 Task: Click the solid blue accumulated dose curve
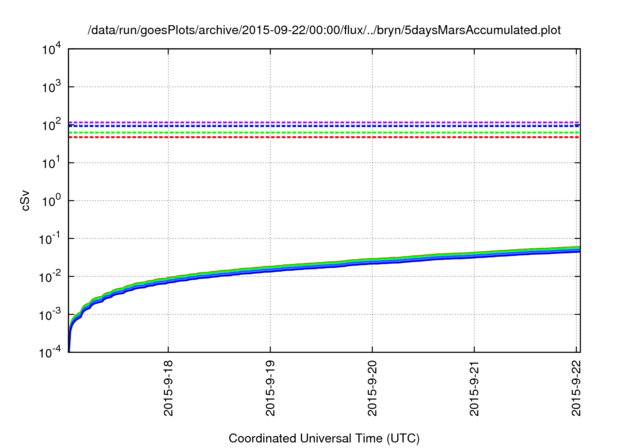pos(322,266)
